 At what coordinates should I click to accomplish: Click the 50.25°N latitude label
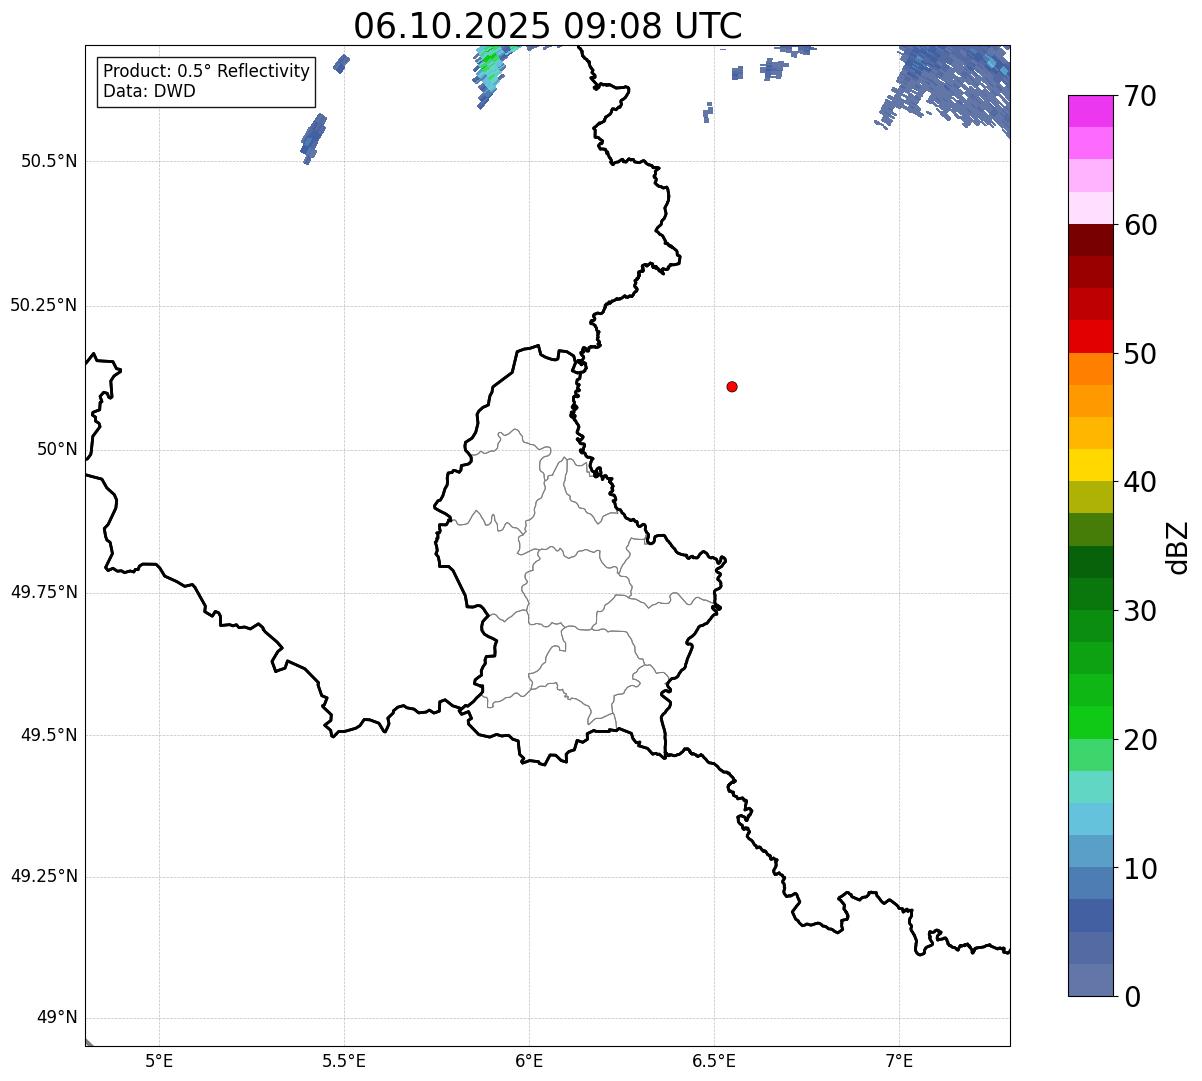[x=43, y=305]
